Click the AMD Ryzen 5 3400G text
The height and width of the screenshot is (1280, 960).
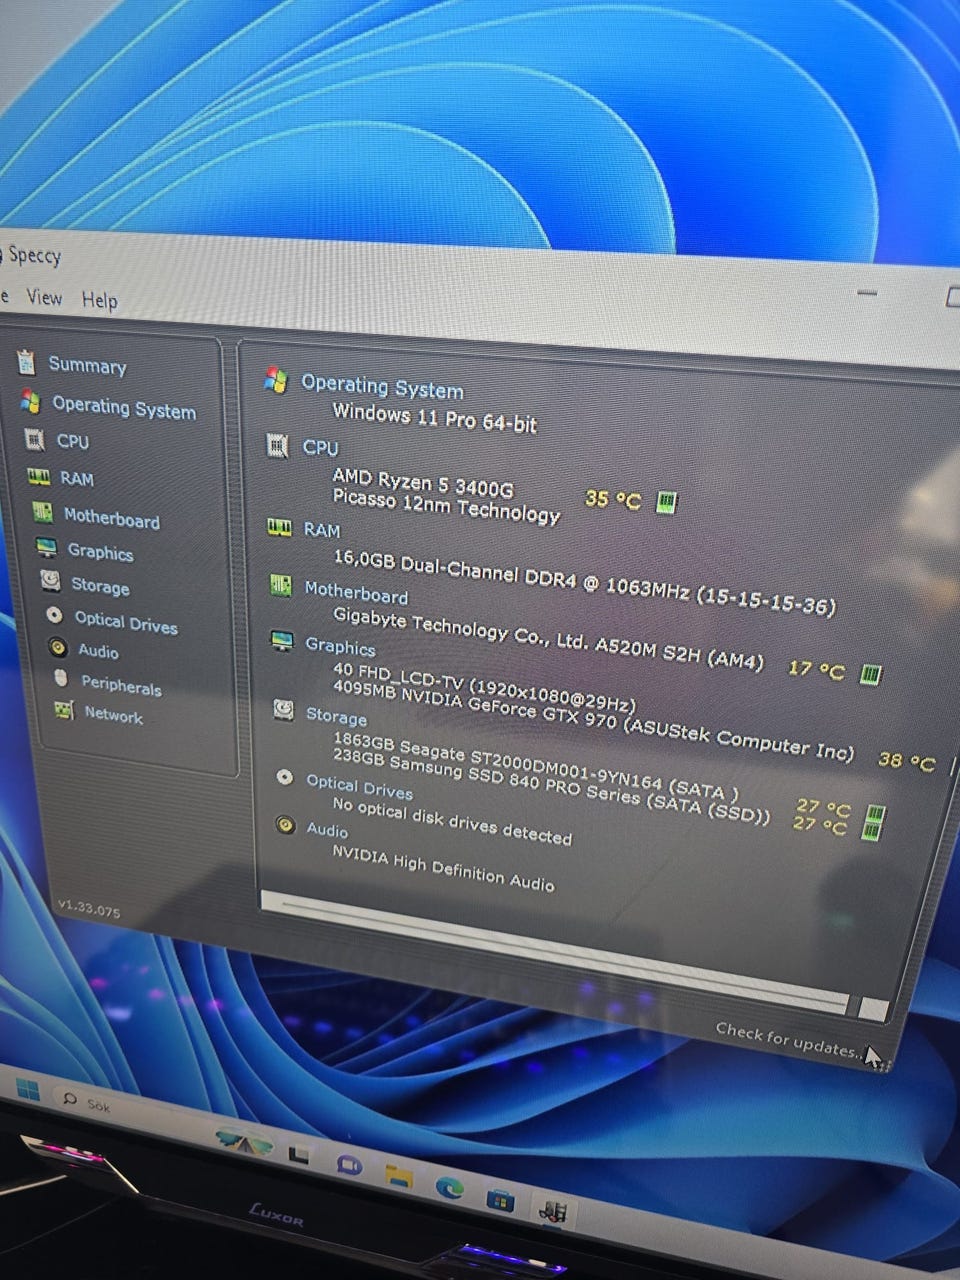pyautogui.click(x=422, y=483)
